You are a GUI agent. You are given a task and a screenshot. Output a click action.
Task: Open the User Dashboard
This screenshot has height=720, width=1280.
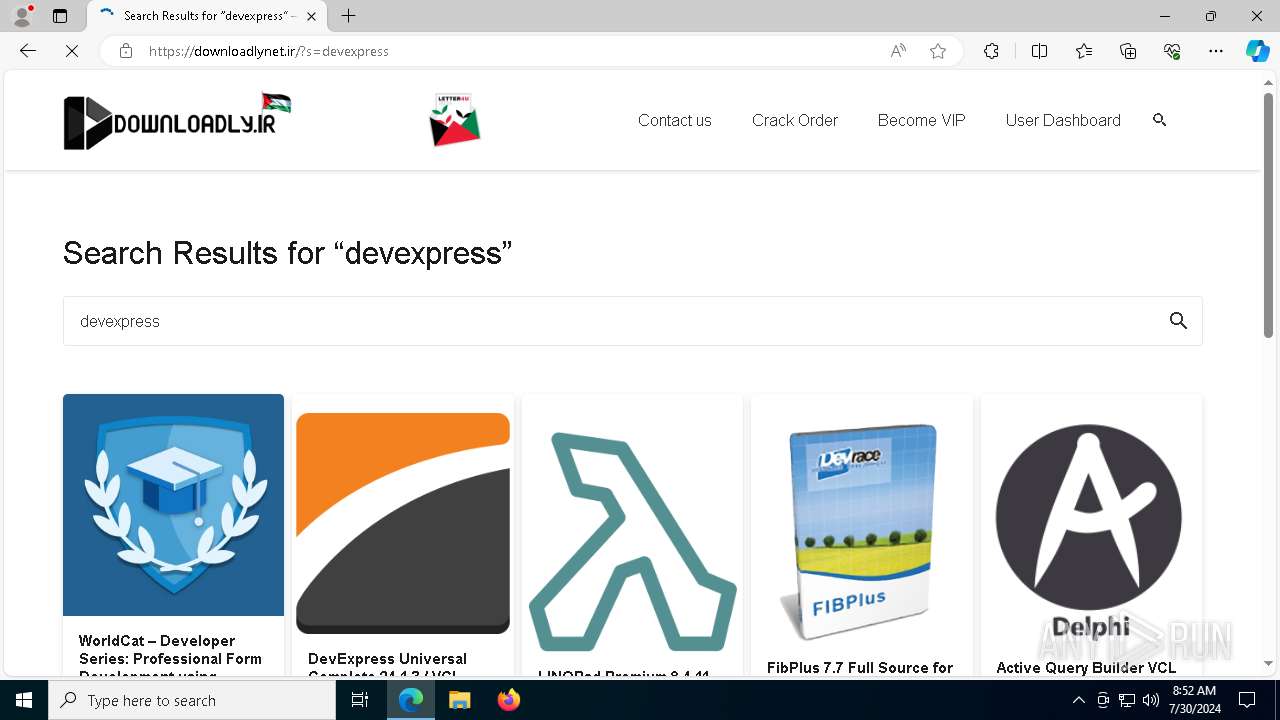tap(1063, 120)
